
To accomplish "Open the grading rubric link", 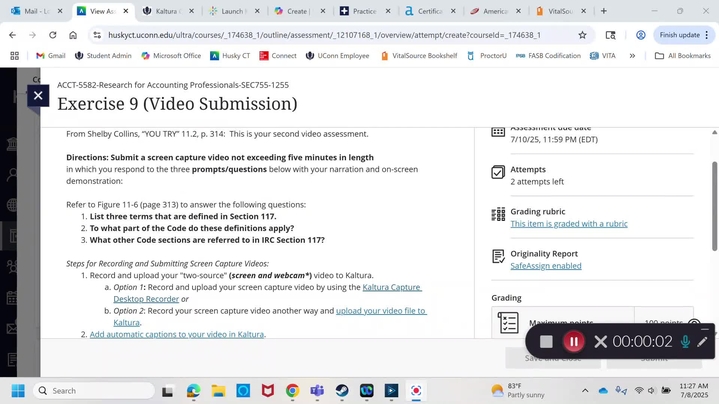I will tap(568, 224).
